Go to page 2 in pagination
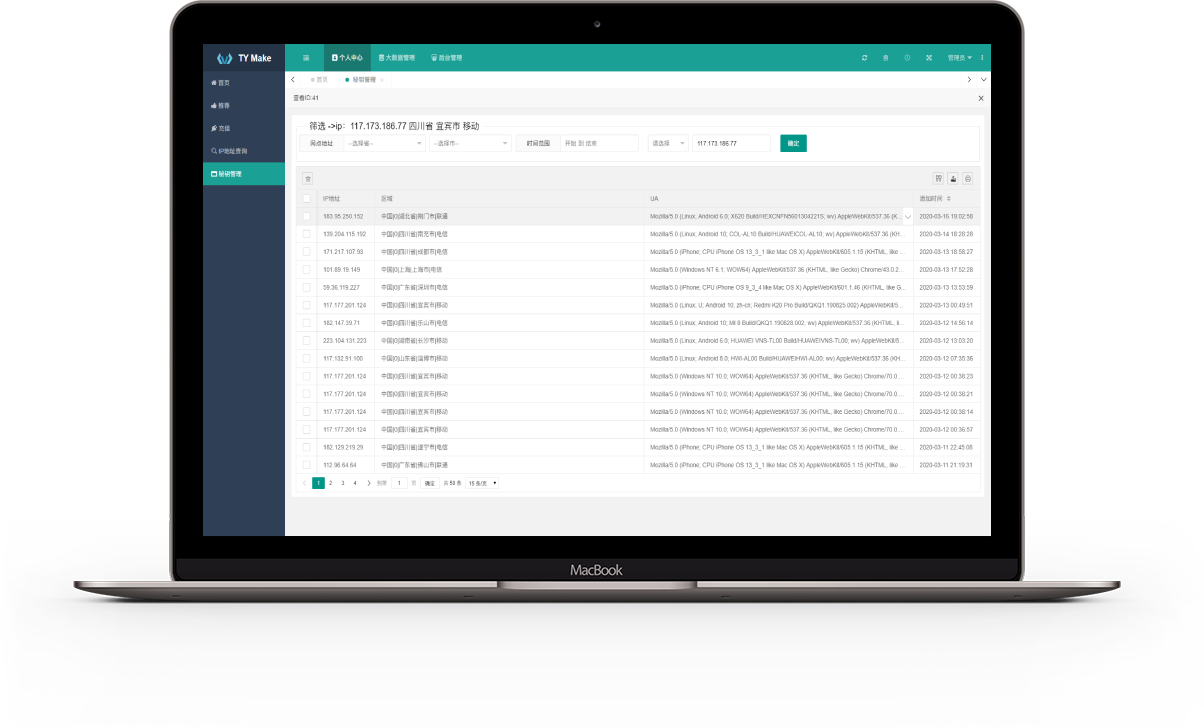This screenshot has height=727, width=1204. pyautogui.click(x=330, y=483)
